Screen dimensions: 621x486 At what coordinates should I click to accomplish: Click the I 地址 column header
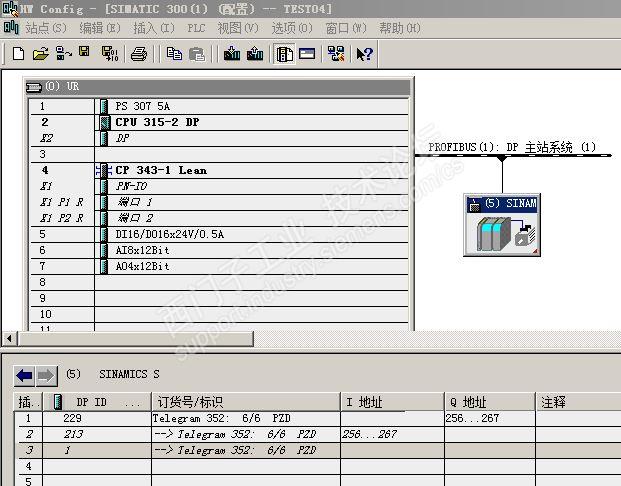392,402
